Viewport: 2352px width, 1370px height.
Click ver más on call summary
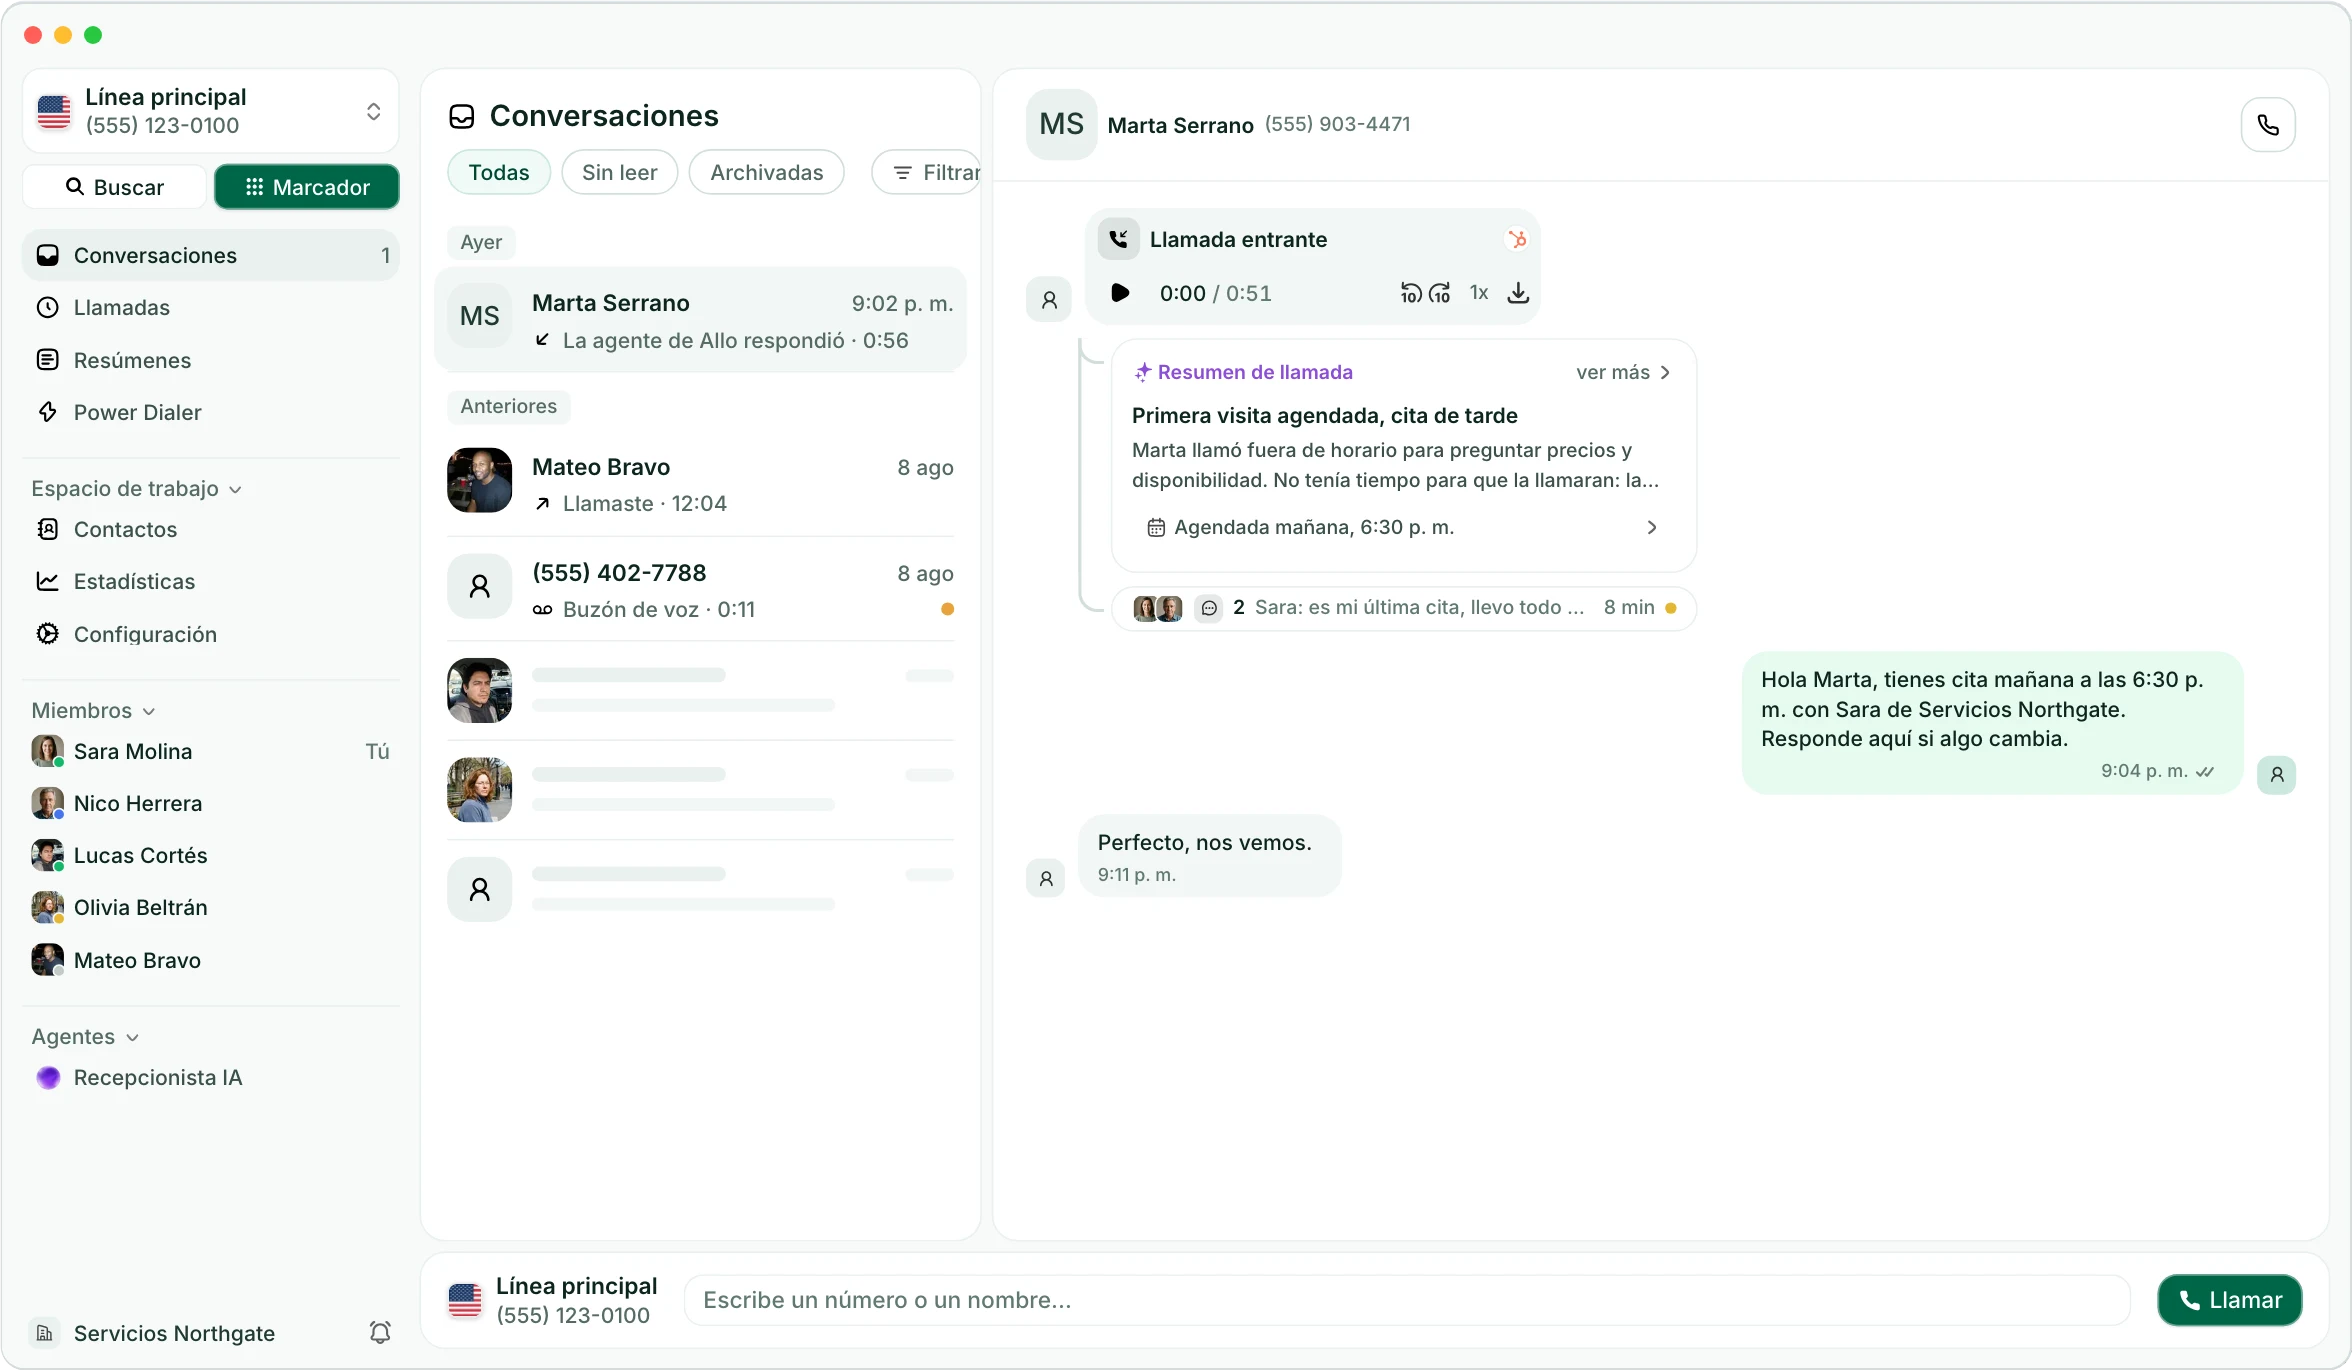pos(1623,372)
